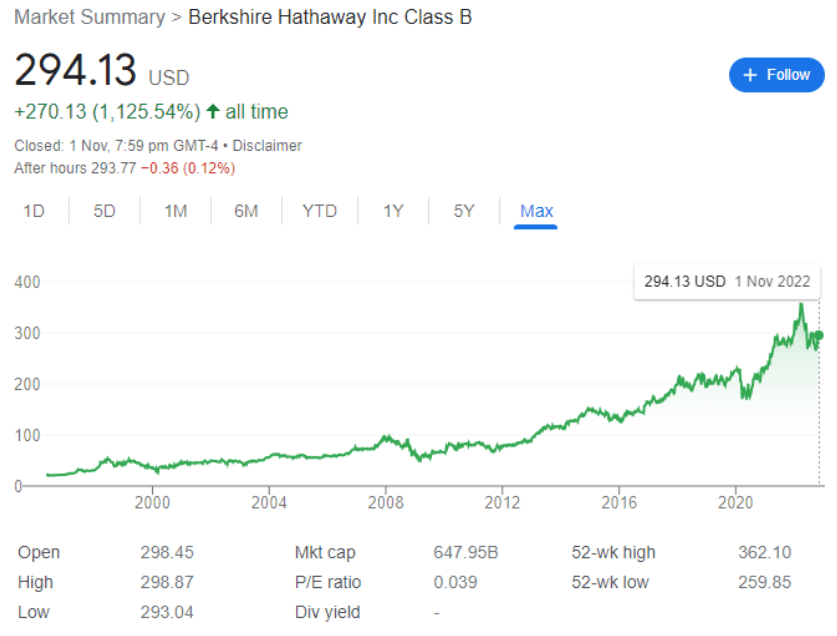Show the 6M chart range
The width and height of the screenshot is (837, 636).
pos(246,211)
